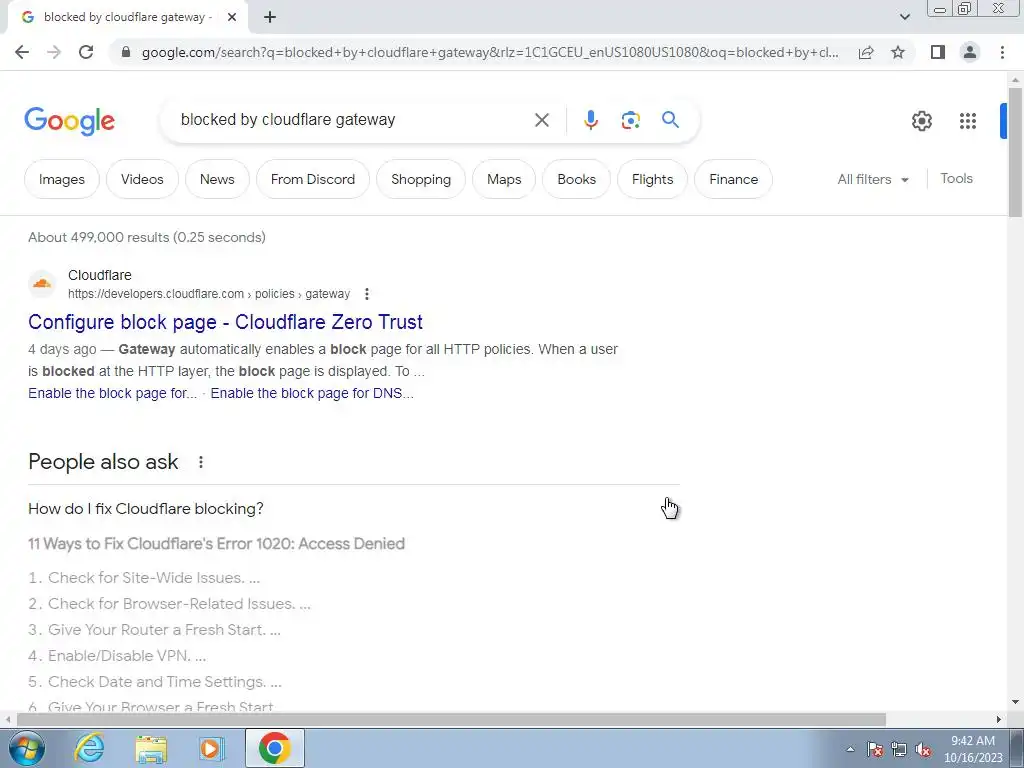Open the taskbar clock and date
The image size is (1024, 768).
click(x=973, y=749)
